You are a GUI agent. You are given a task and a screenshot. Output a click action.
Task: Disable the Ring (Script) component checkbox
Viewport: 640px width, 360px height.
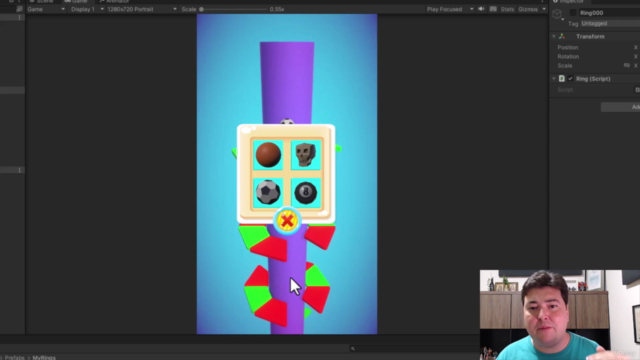(570, 78)
